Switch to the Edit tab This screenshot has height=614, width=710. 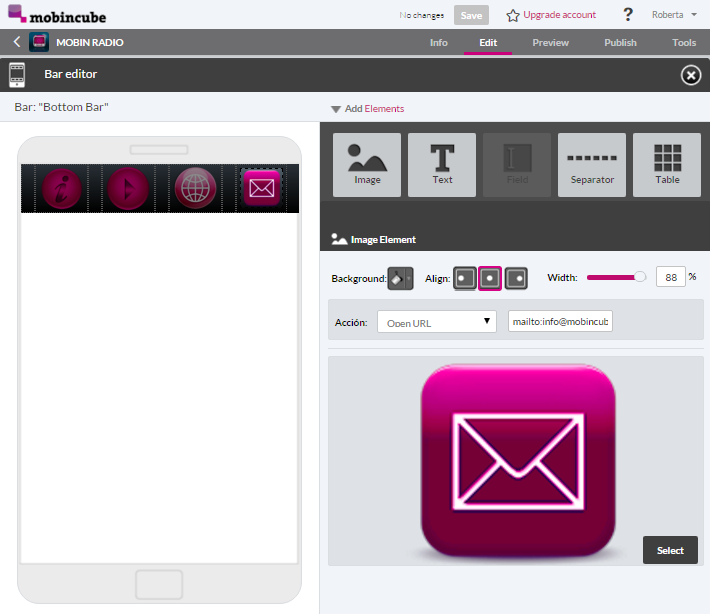click(488, 43)
